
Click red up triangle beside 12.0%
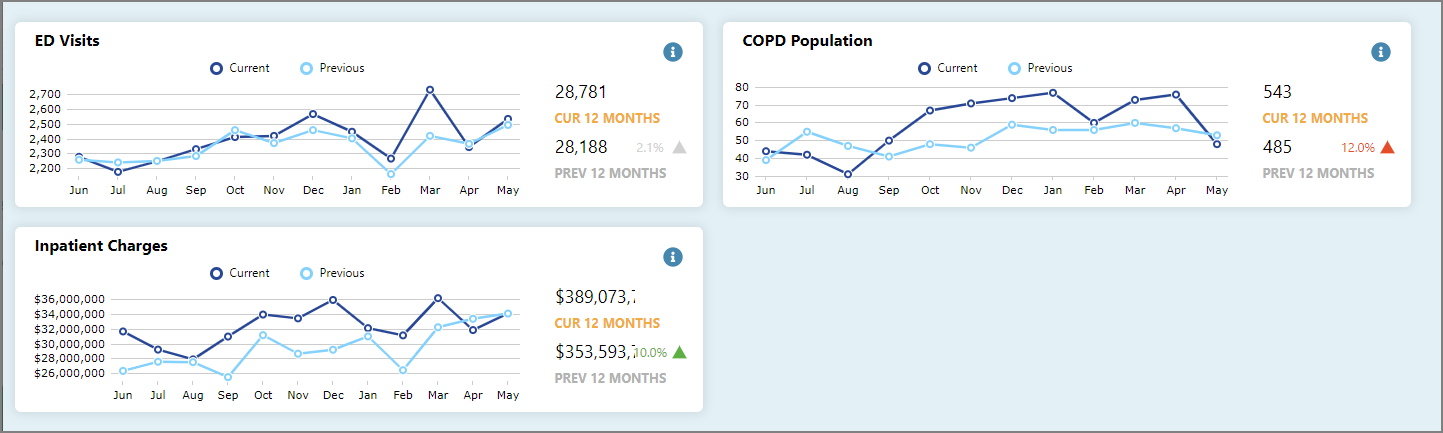pyautogui.click(x=1387, y=147)
